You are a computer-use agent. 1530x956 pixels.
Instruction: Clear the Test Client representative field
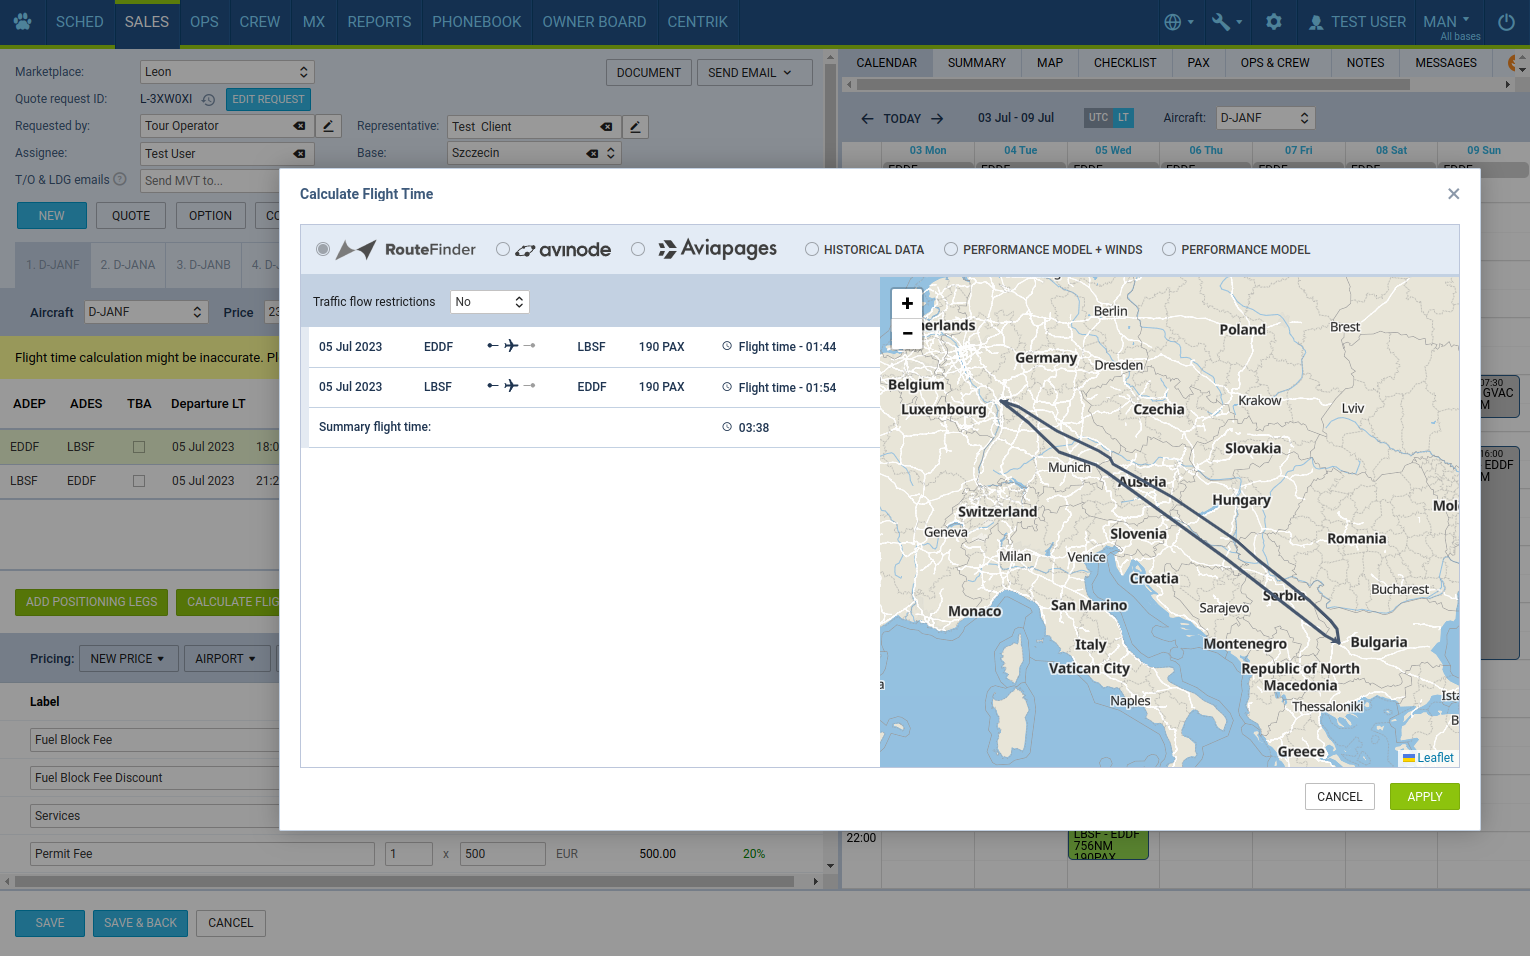click(x=606, y=127)
